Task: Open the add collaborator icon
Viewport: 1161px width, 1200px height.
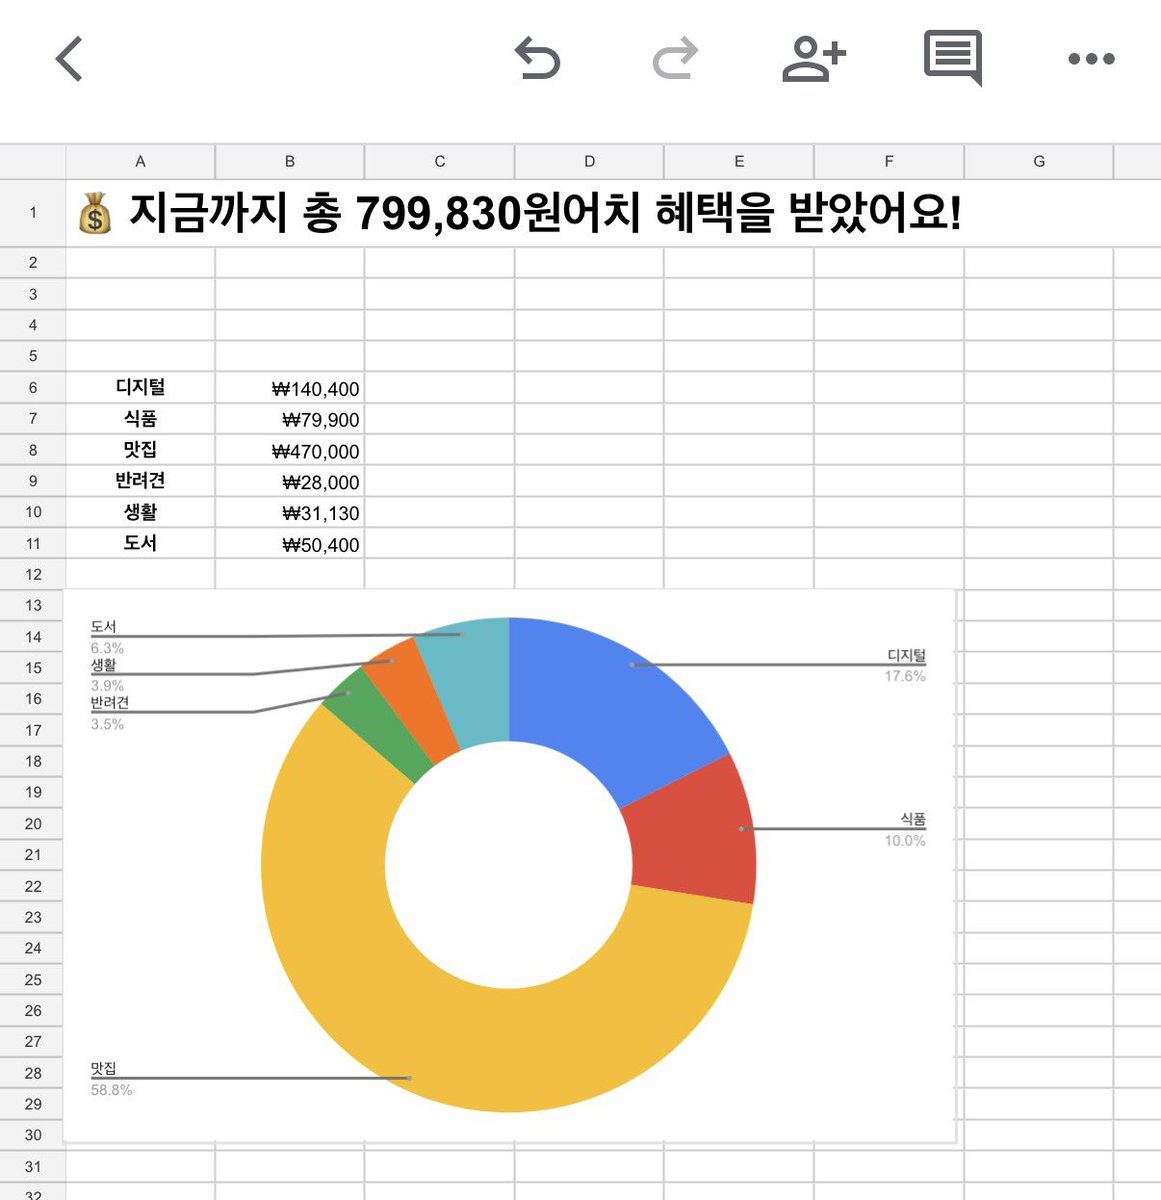Action: point(814,58)
